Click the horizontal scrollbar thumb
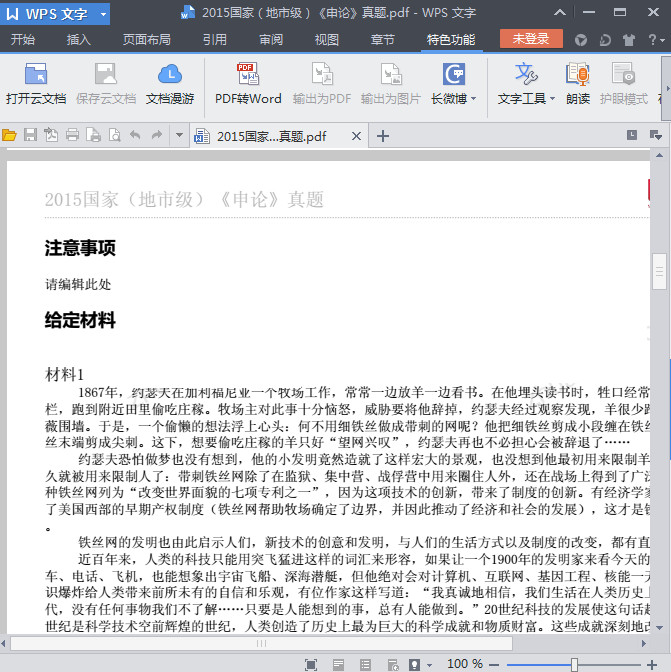Screen dimensions: 671x672 point(261,643)
